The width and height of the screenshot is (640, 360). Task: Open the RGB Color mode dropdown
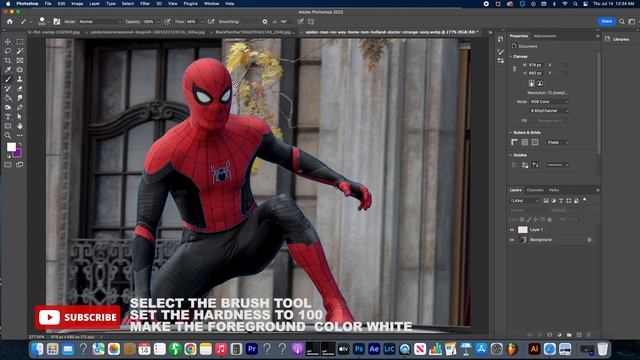(549, 102)
